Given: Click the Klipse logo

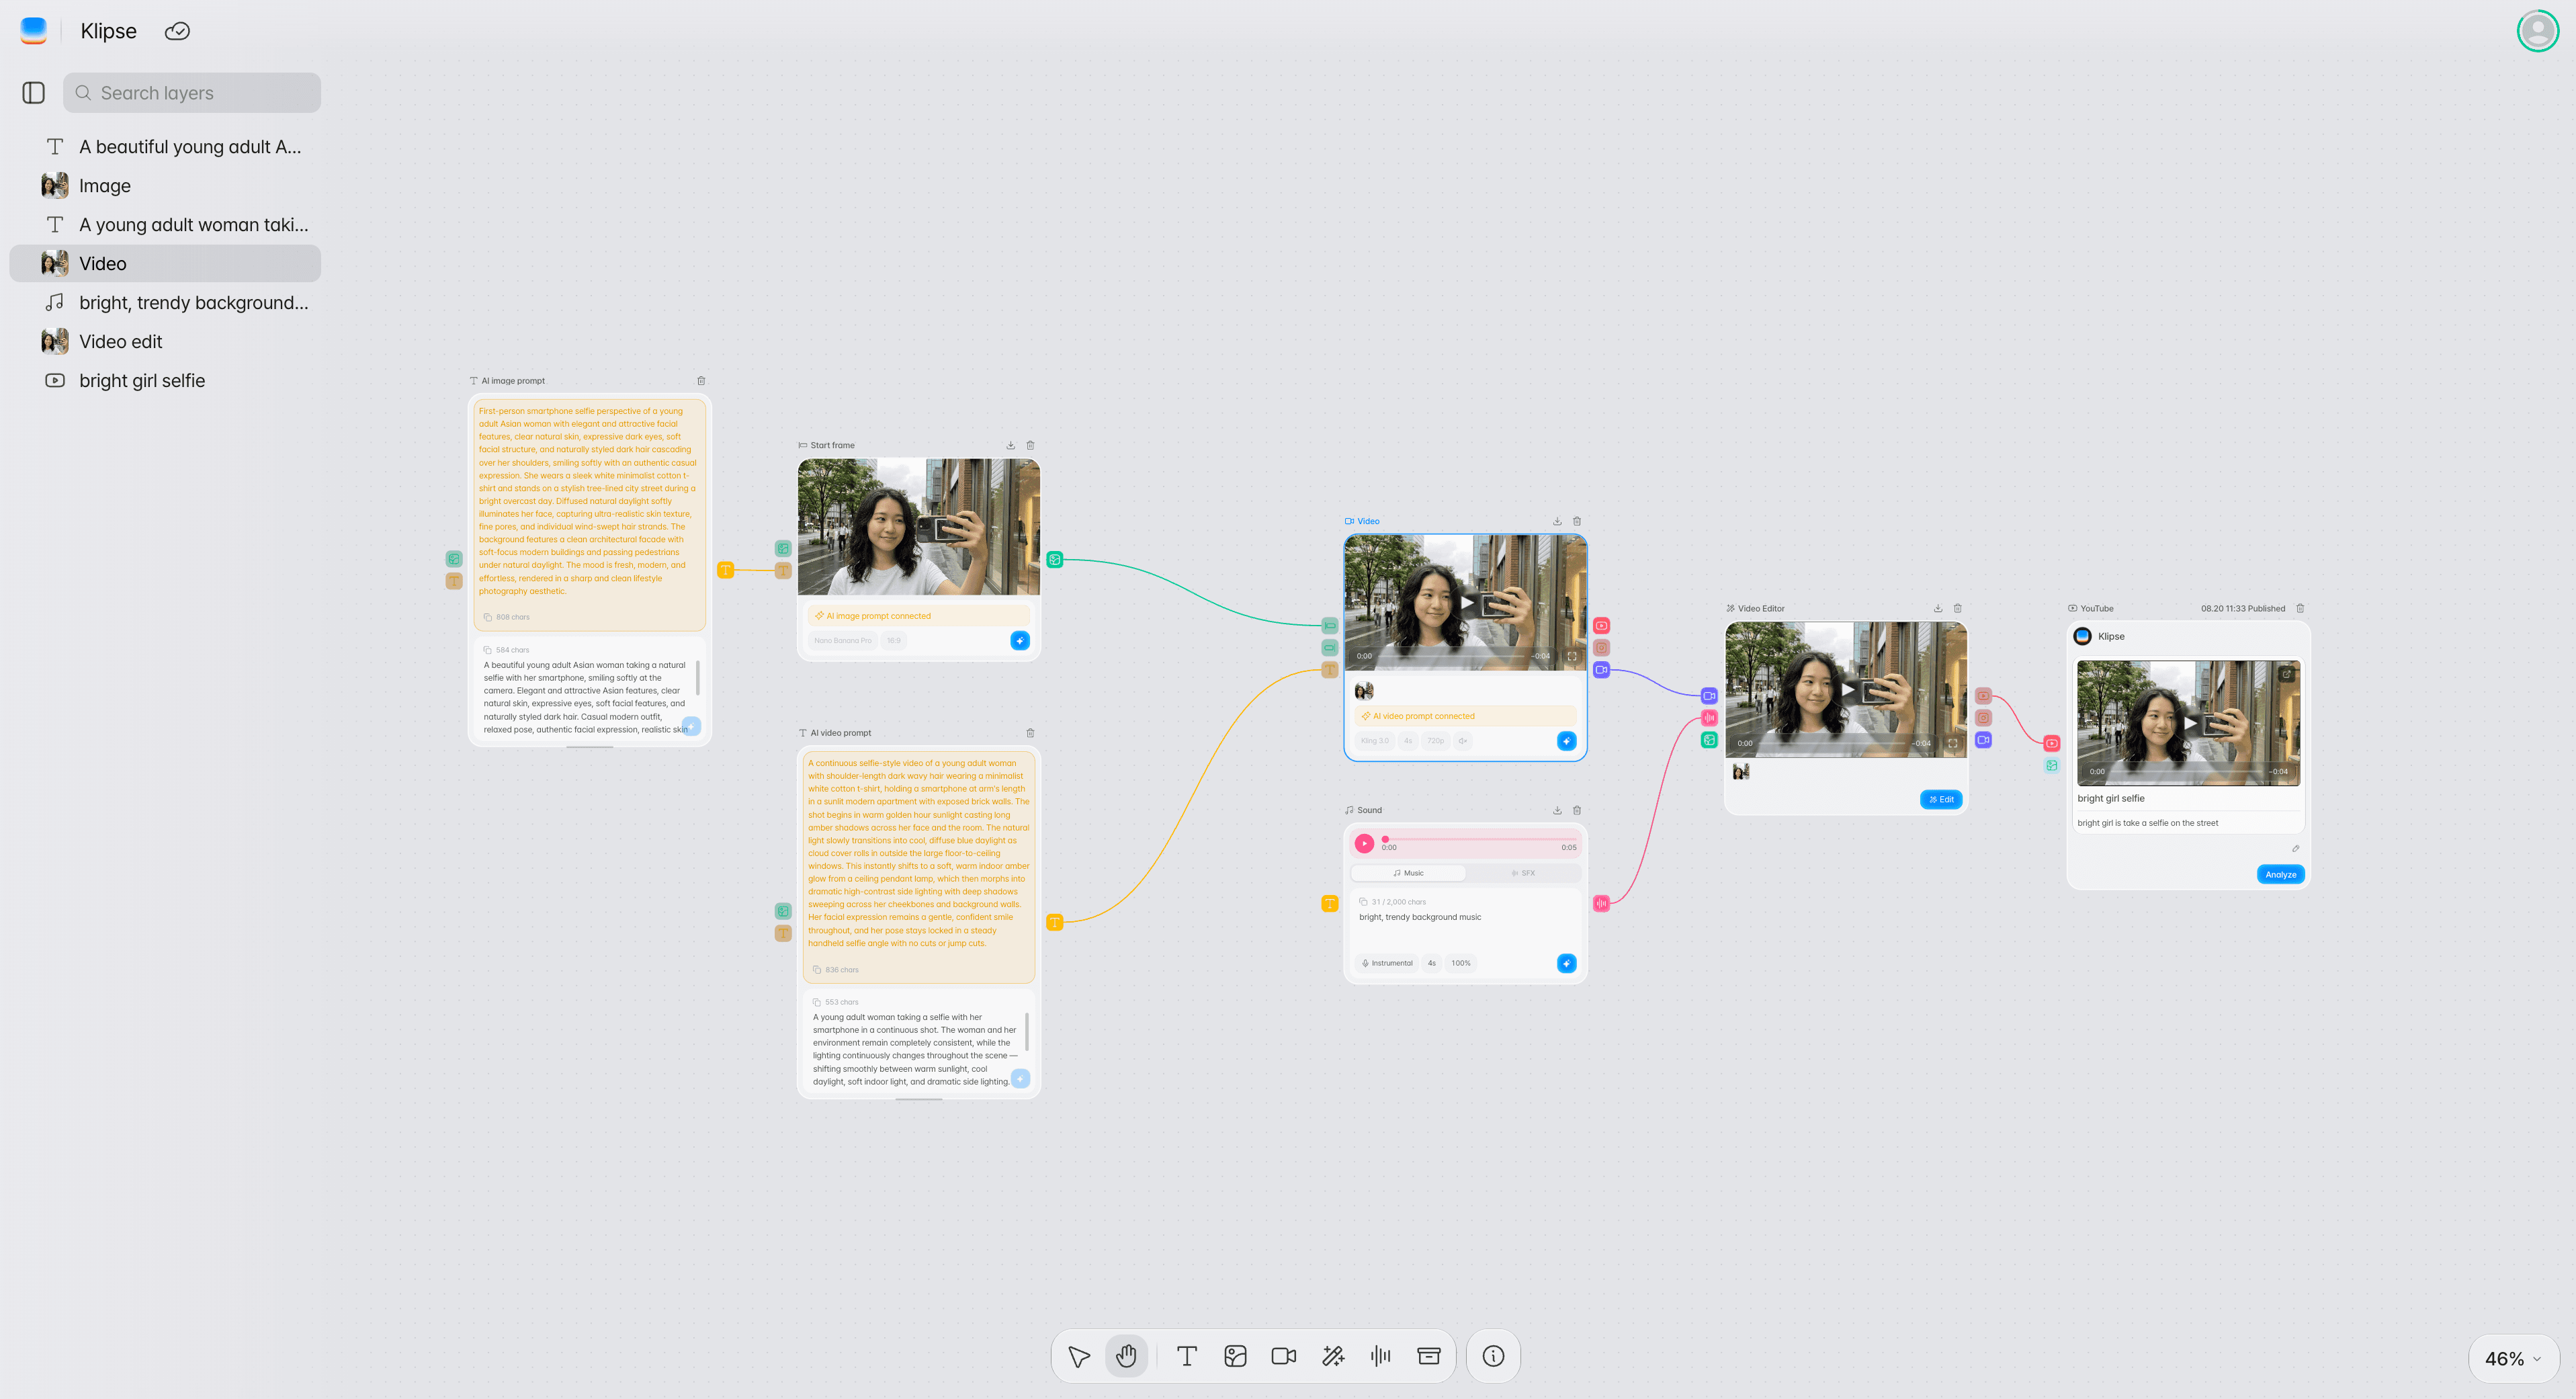Looking at the screenshot, I should click(x=33, y=31).
